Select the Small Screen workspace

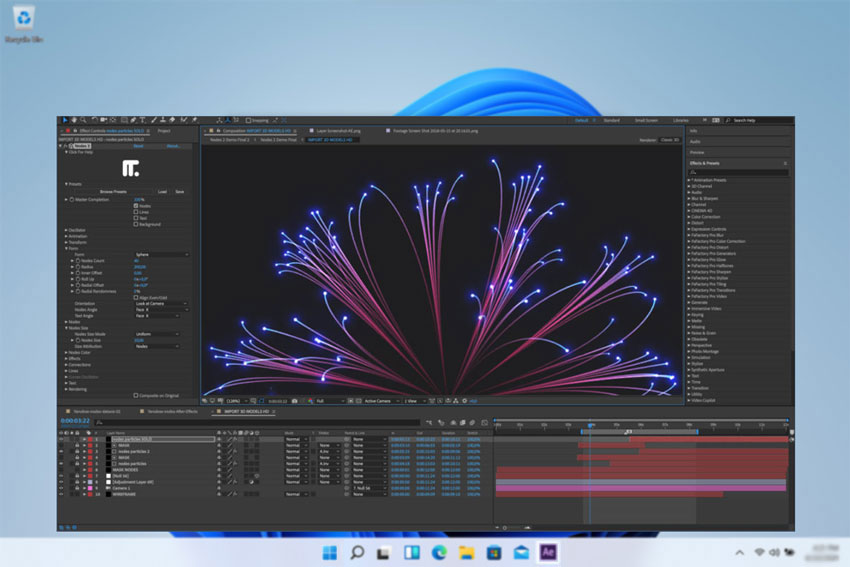tap(646, 120)
